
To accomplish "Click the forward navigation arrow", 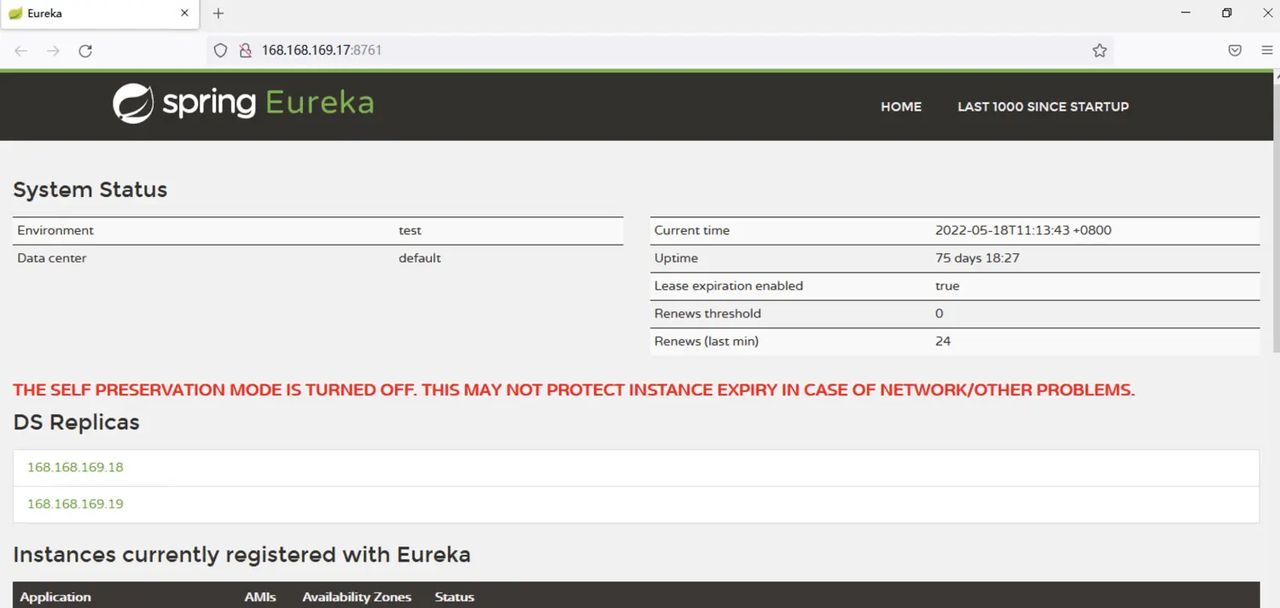I will click(x=52, y=50).
